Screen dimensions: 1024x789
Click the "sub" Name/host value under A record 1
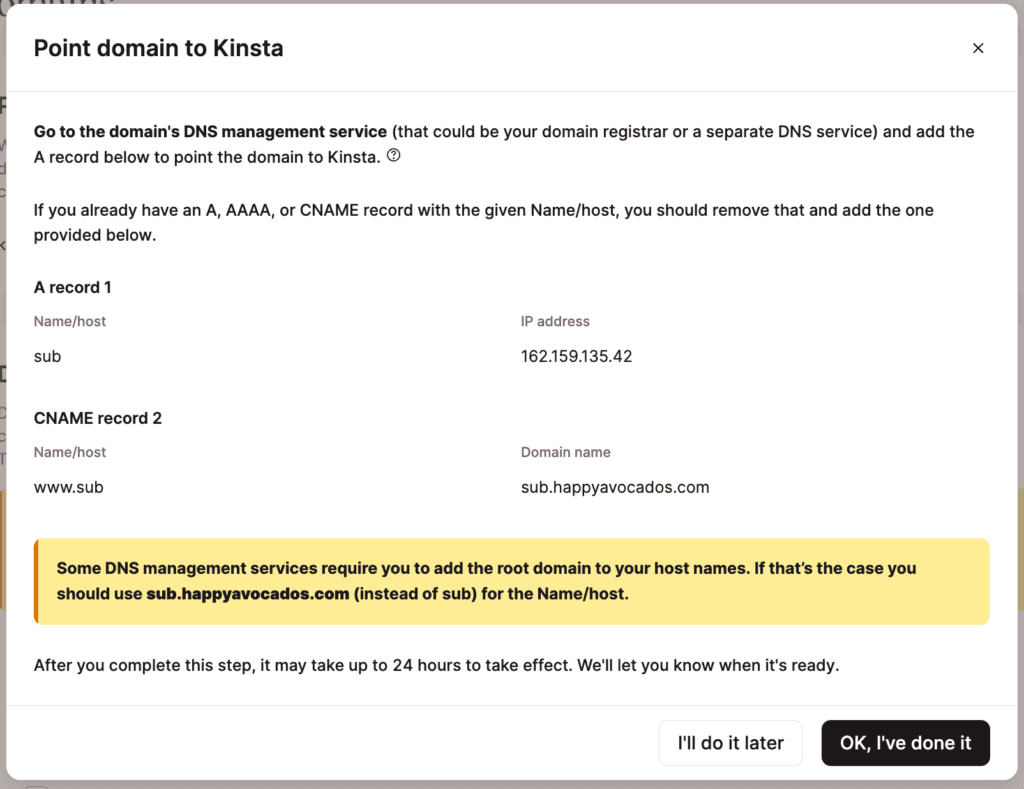point(47,356)
